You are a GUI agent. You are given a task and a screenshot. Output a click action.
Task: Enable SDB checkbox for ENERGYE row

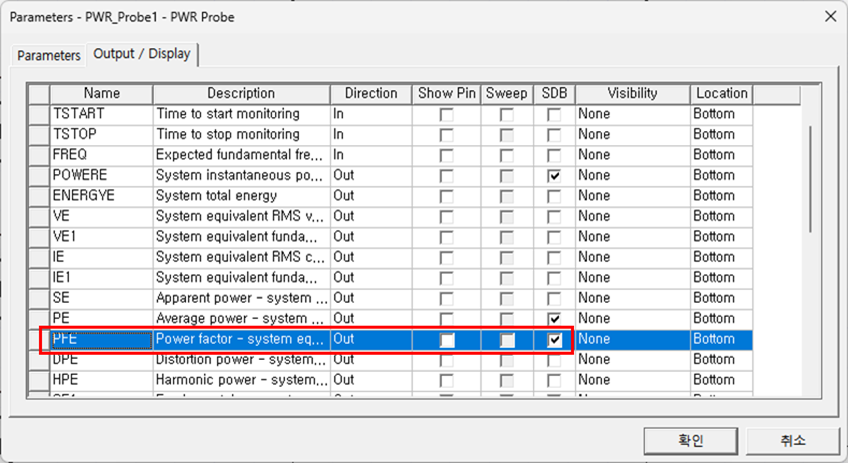click(554, 196)
